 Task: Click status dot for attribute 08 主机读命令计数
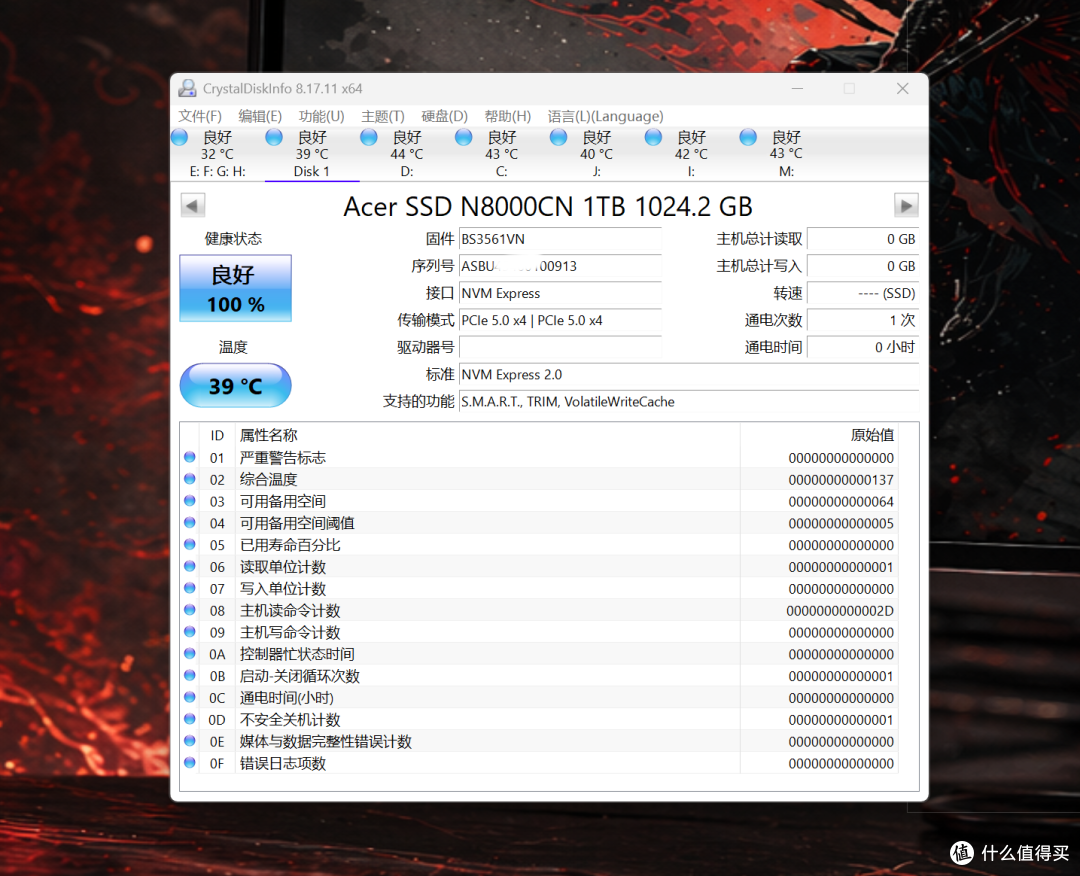coord(190,609)
